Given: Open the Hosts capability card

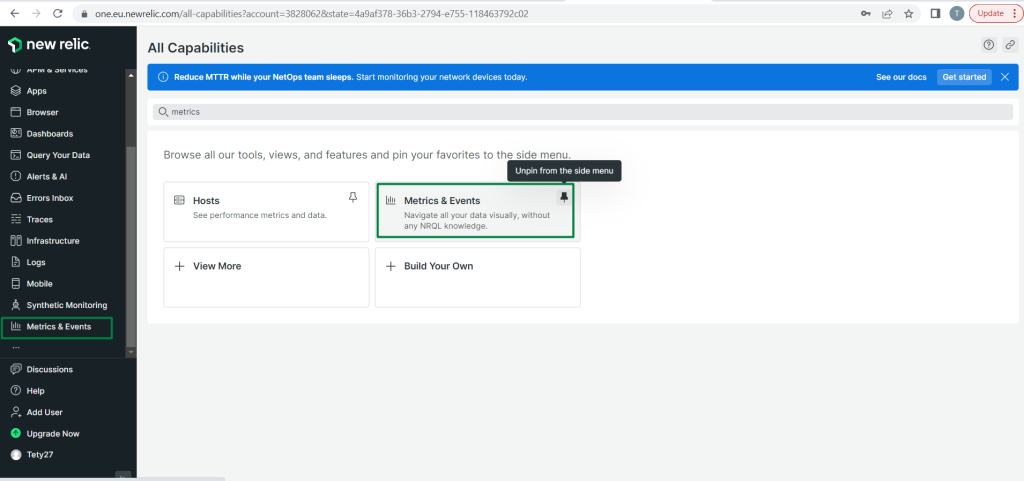Looking at the screenshot, I should pyautogui.click(x=266, y=211).
